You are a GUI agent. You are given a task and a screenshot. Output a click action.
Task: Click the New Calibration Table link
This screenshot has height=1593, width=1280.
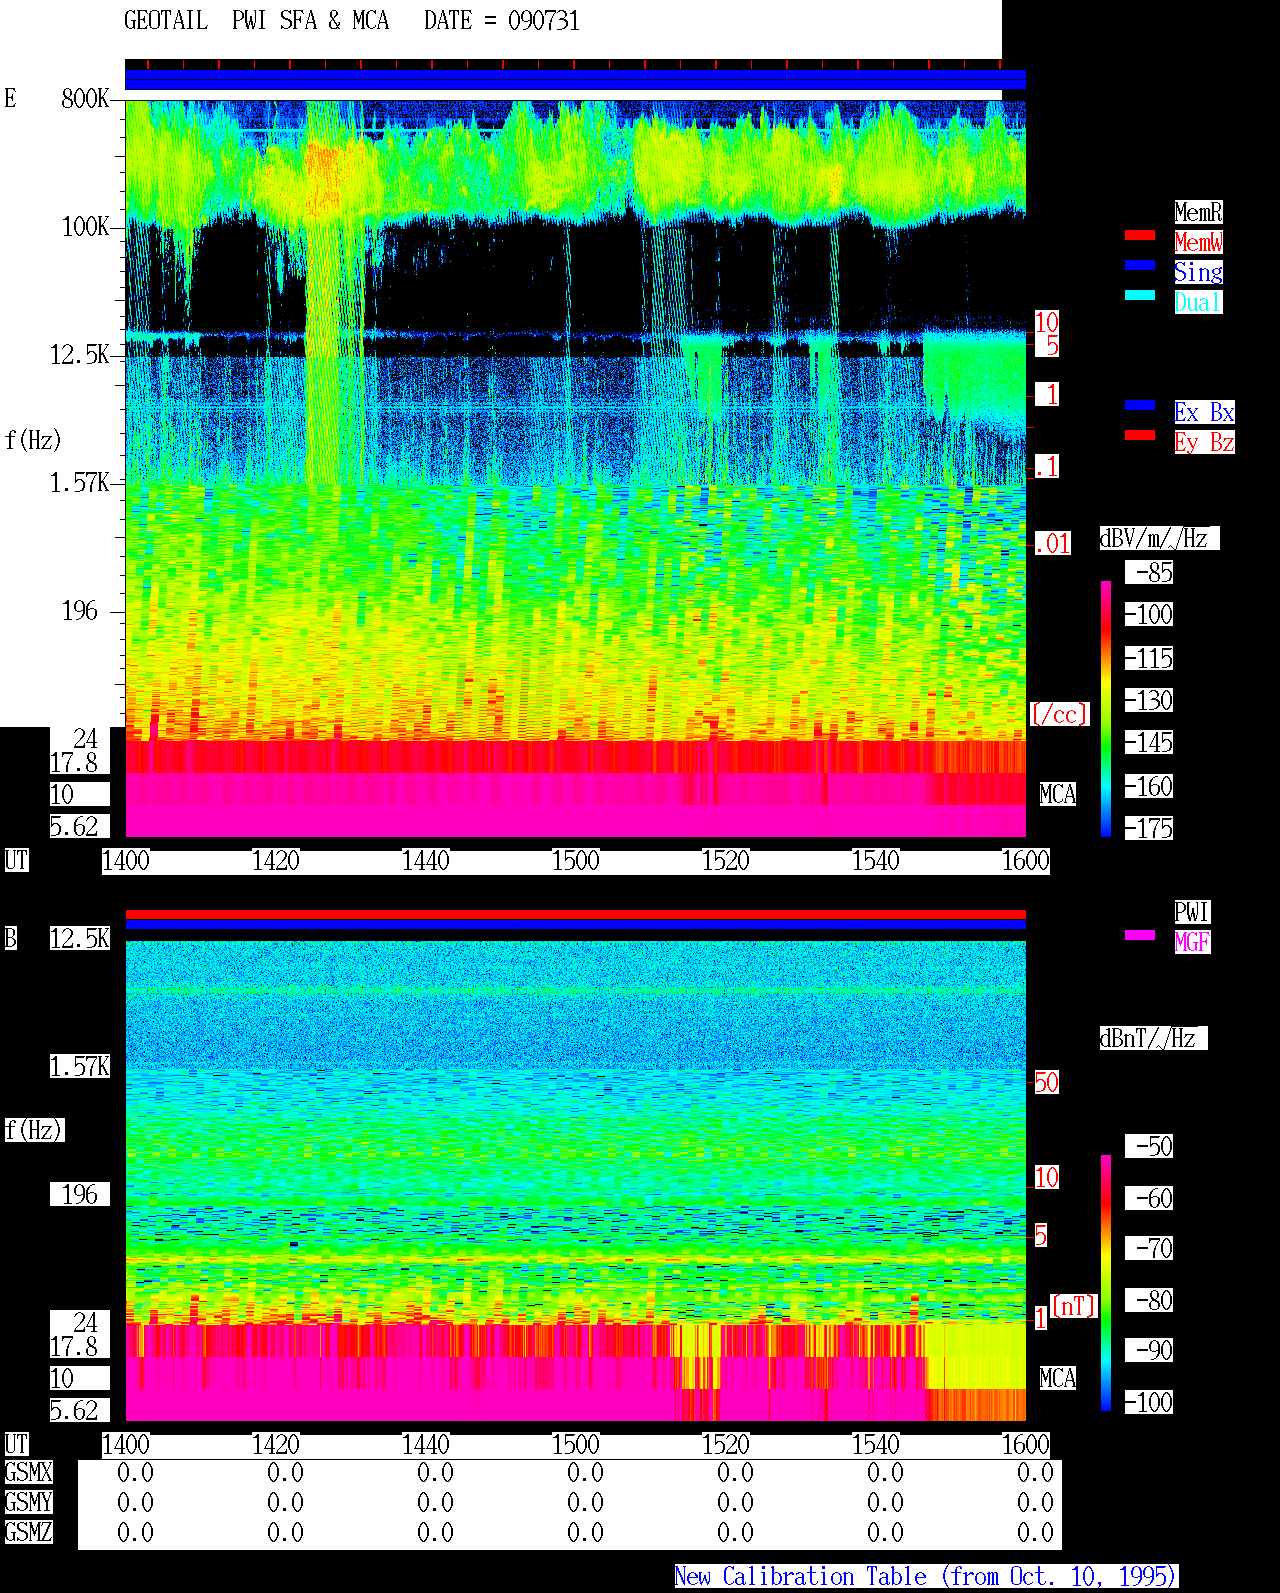pos(926,1577)
